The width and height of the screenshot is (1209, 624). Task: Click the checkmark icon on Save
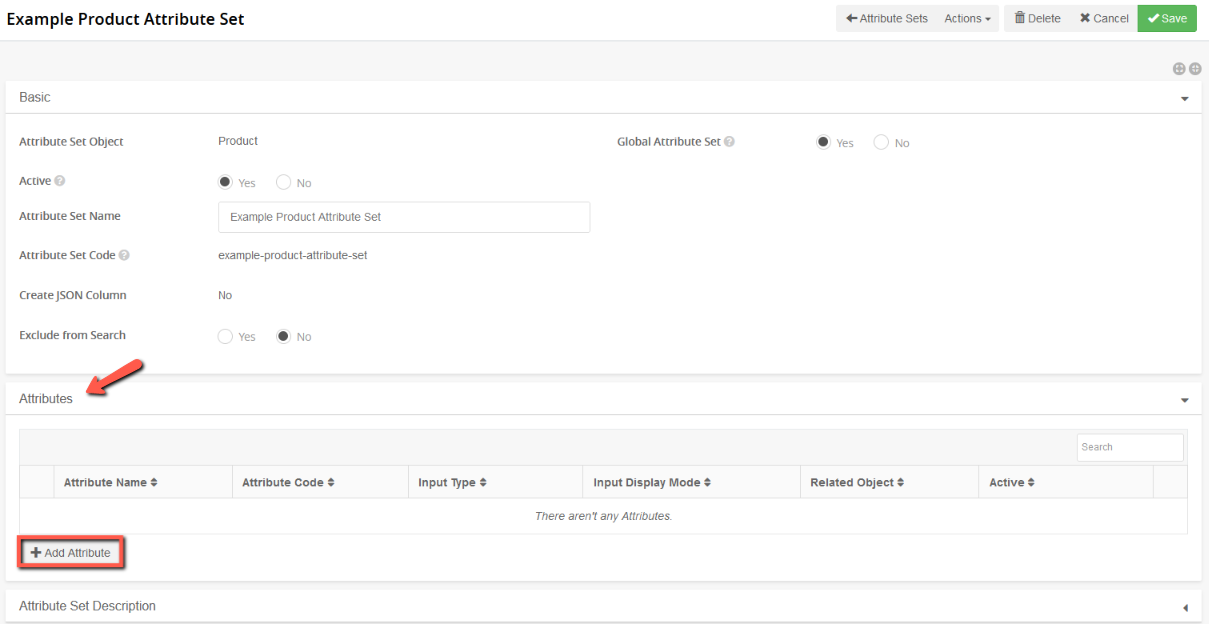click(1153, 18)
